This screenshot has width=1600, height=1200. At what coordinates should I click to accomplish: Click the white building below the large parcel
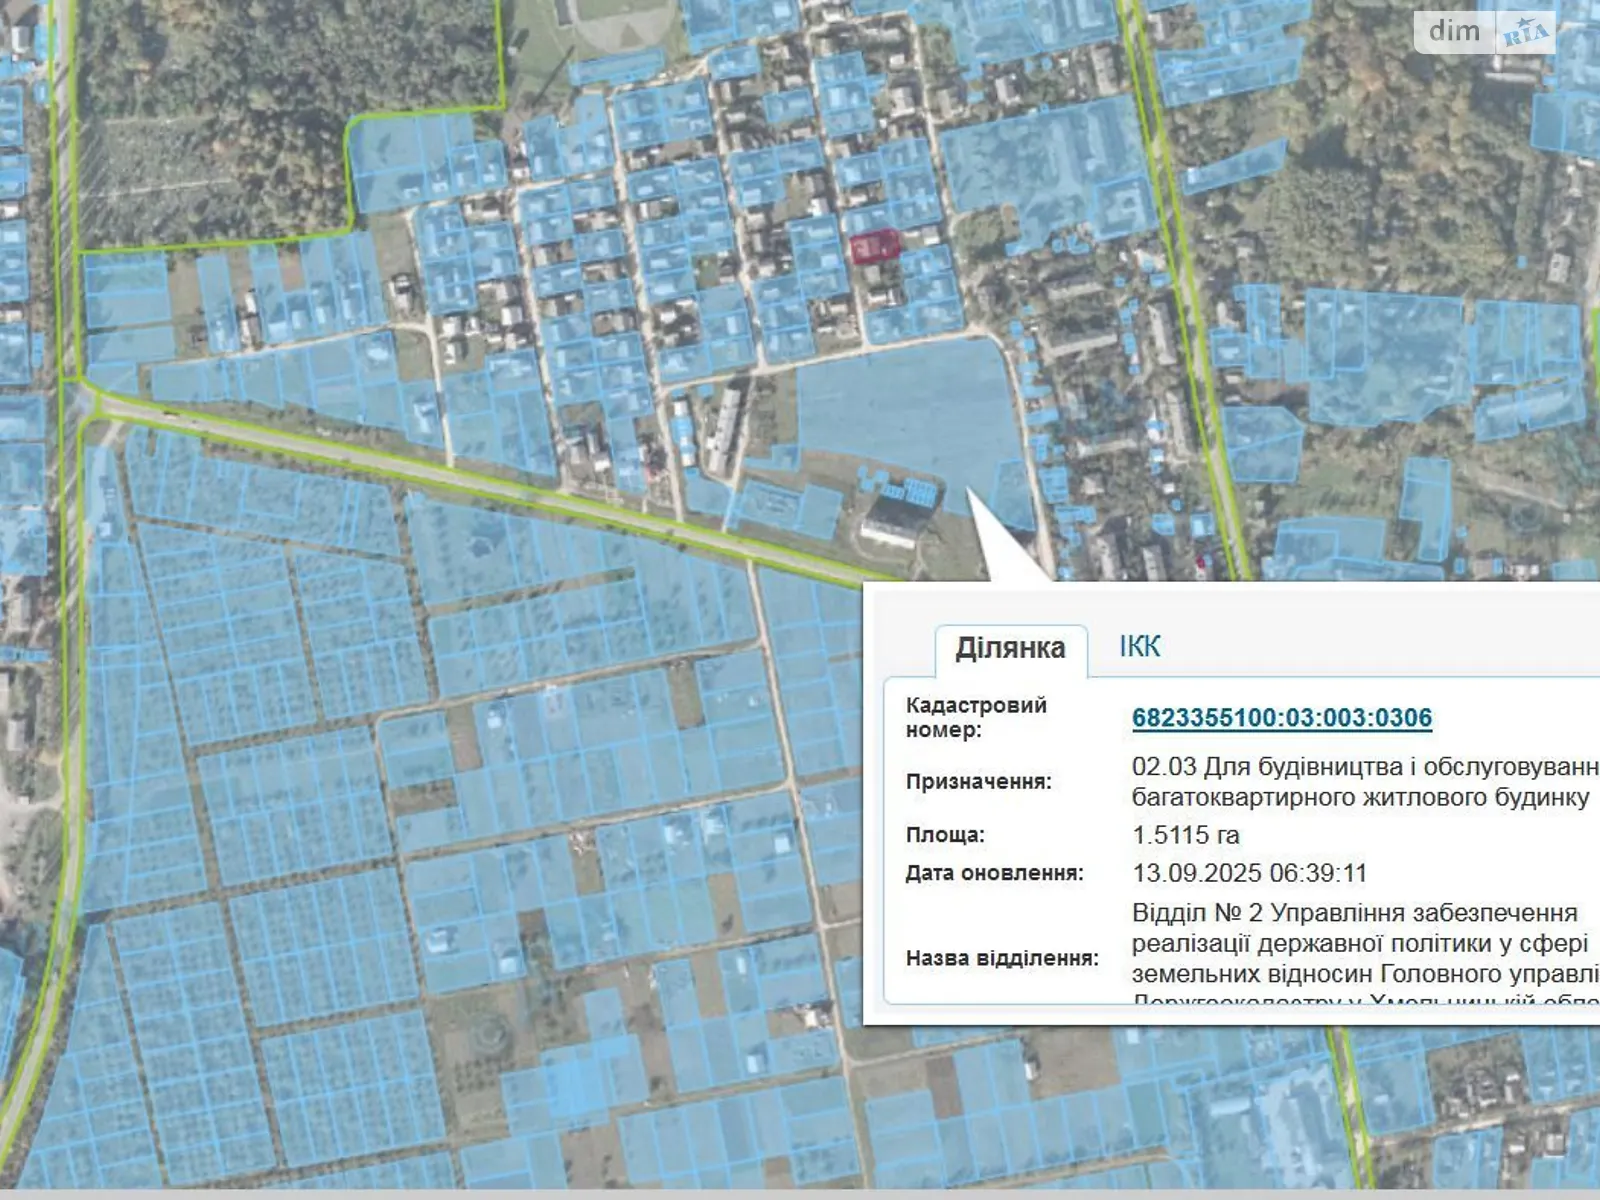[x=890, y=528]
